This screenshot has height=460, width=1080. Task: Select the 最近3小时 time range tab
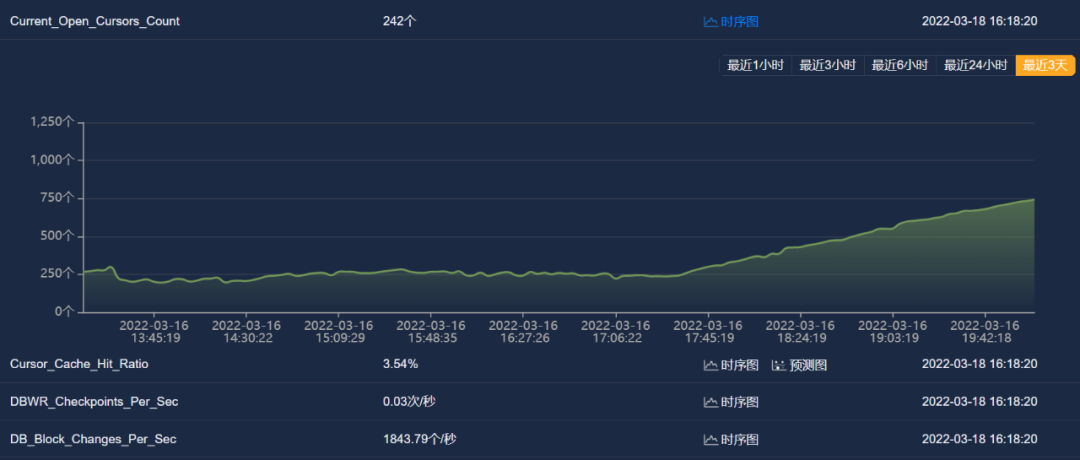click(x=827, y=65)
